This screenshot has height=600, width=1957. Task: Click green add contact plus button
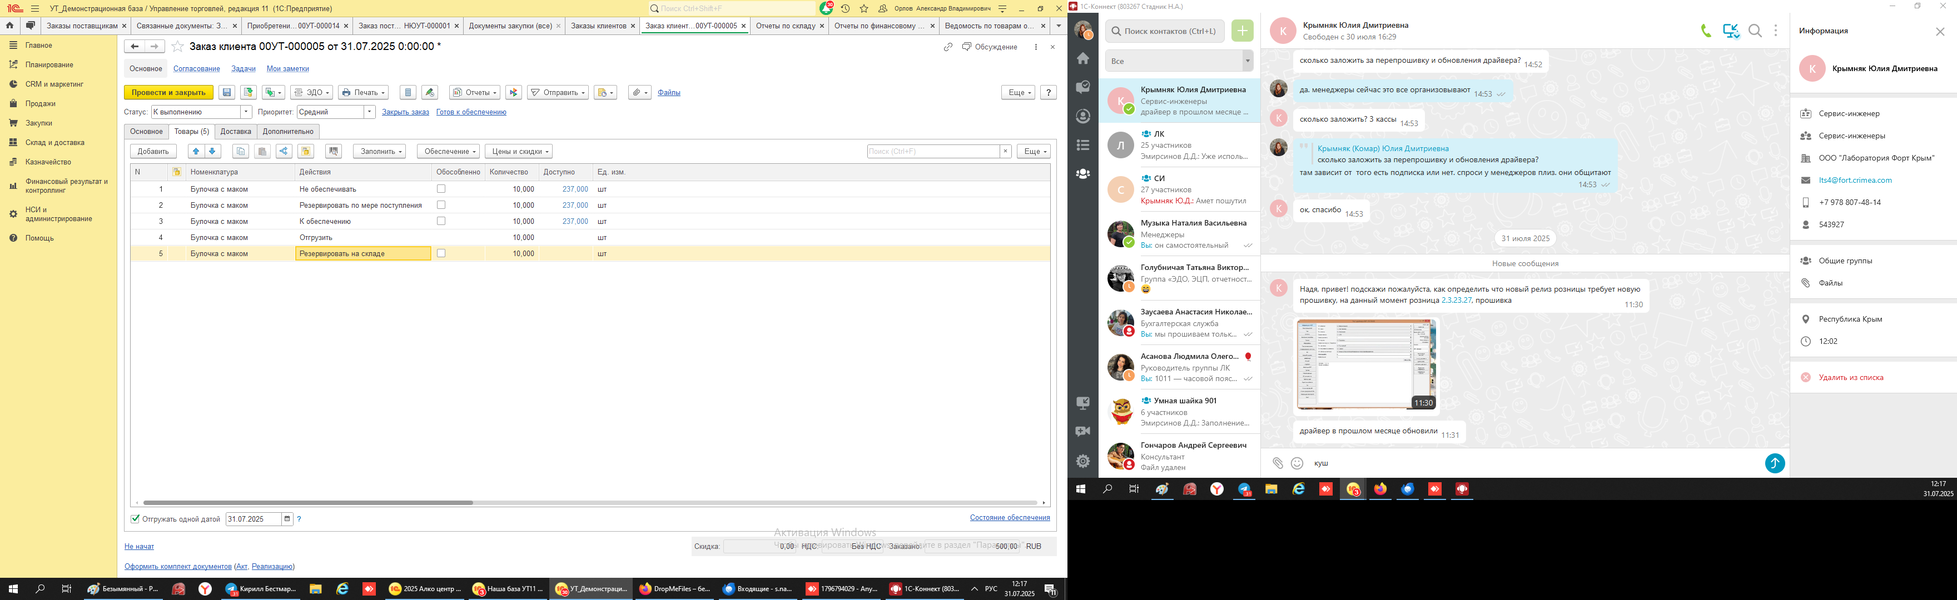tap(1242, 31)
